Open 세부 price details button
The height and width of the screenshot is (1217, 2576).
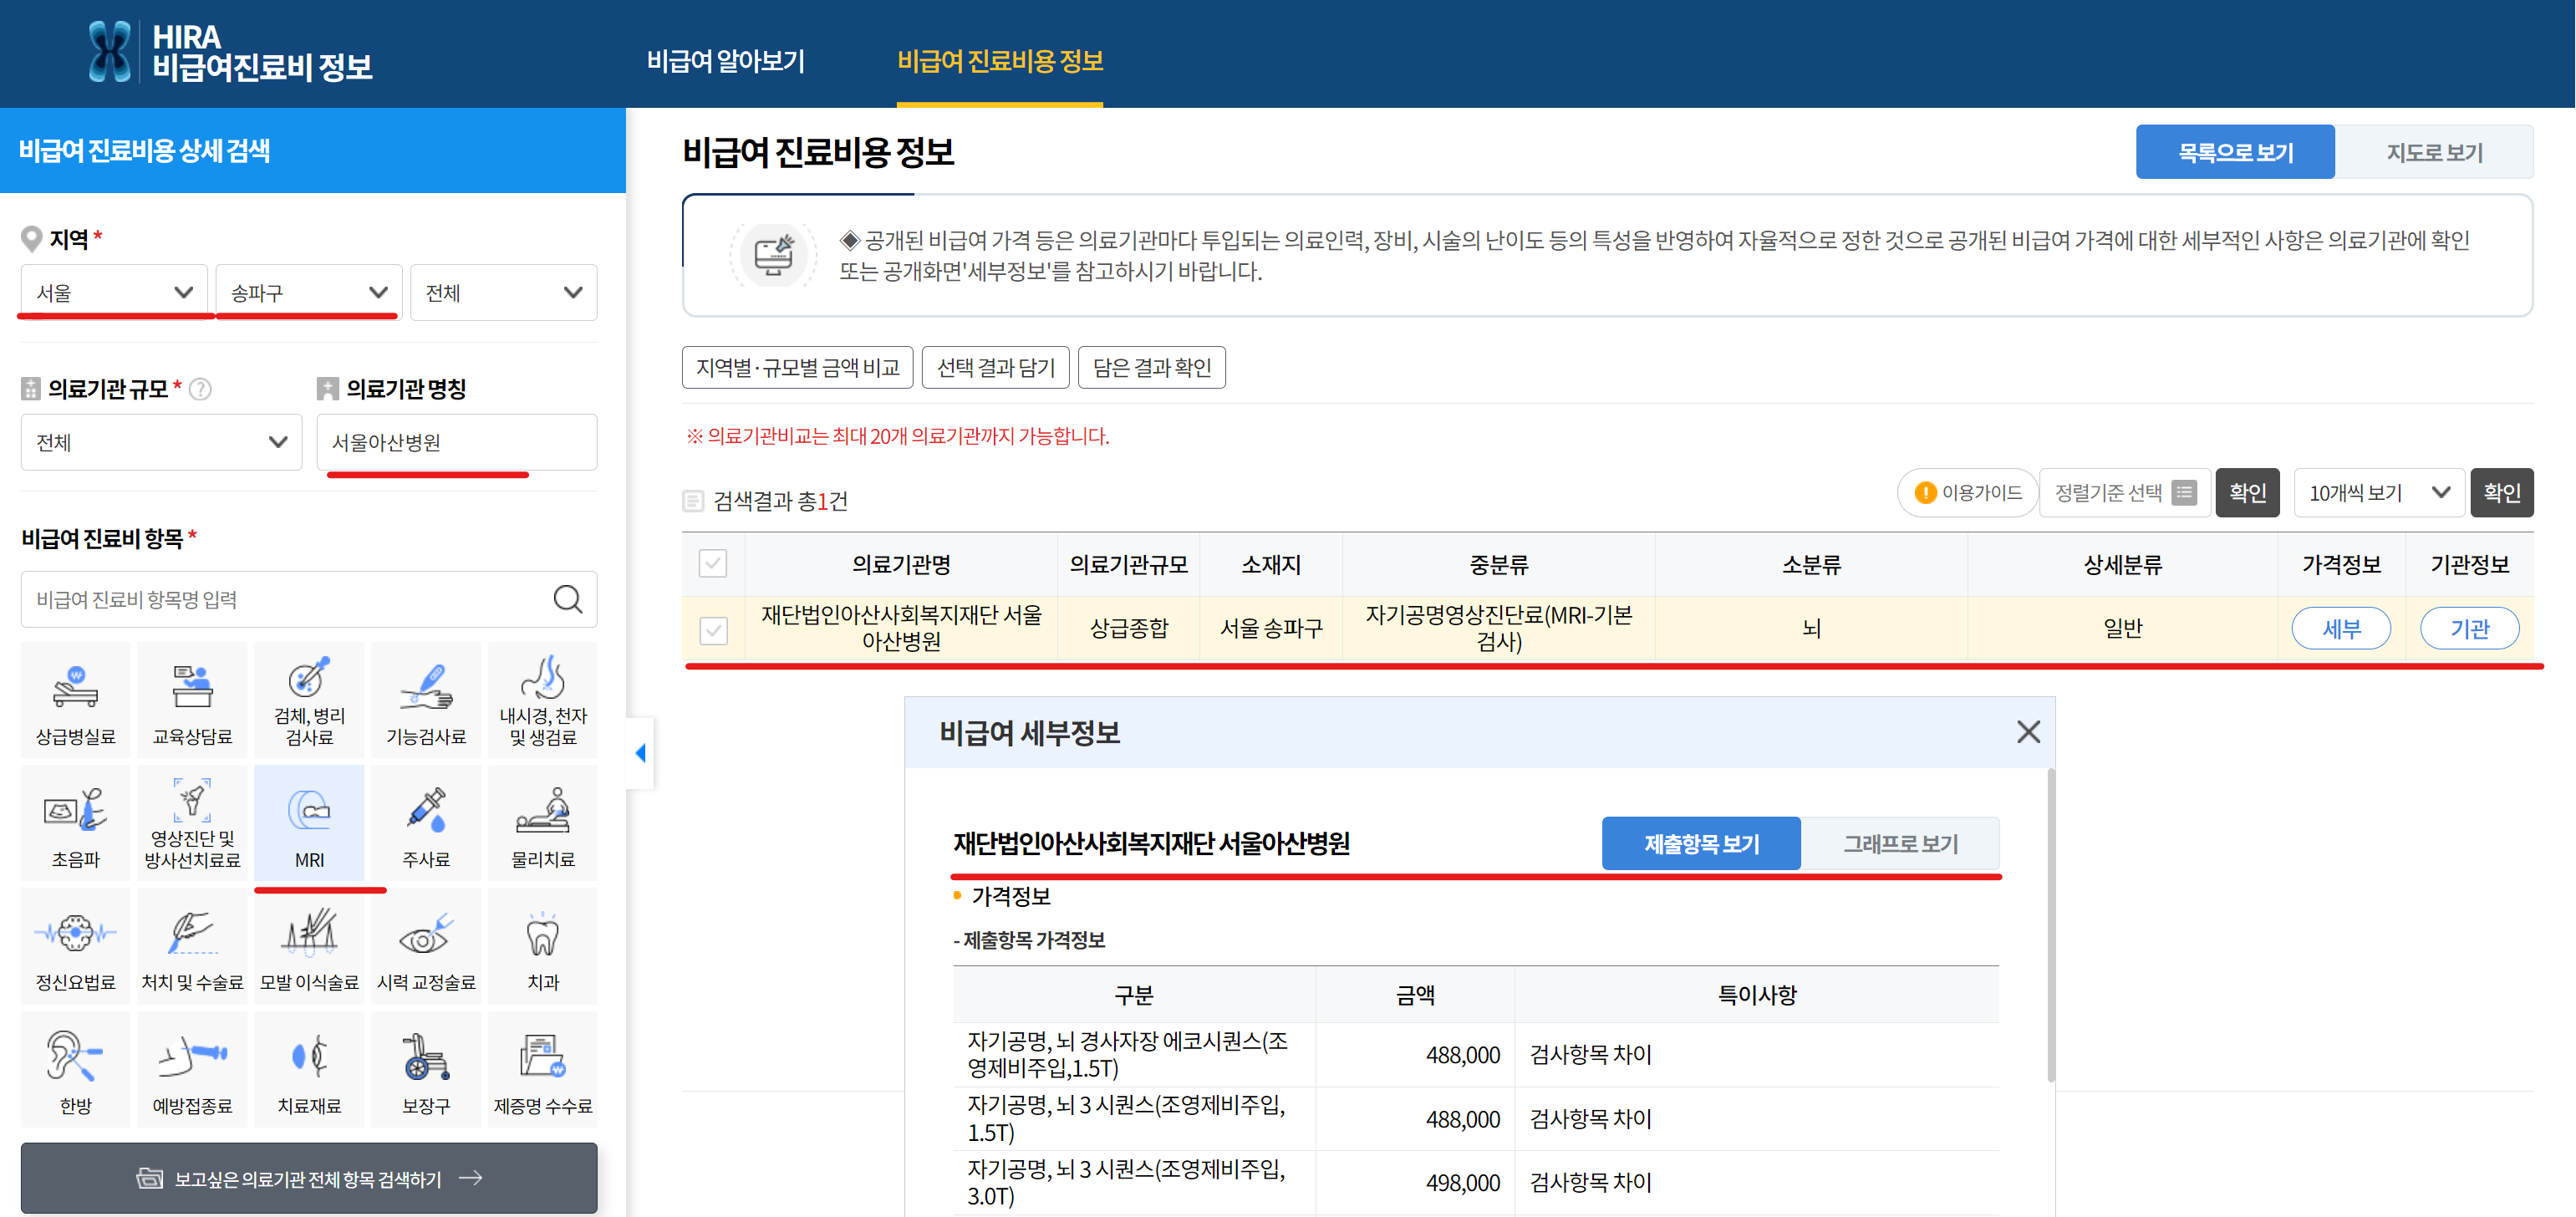[2341, 628]
